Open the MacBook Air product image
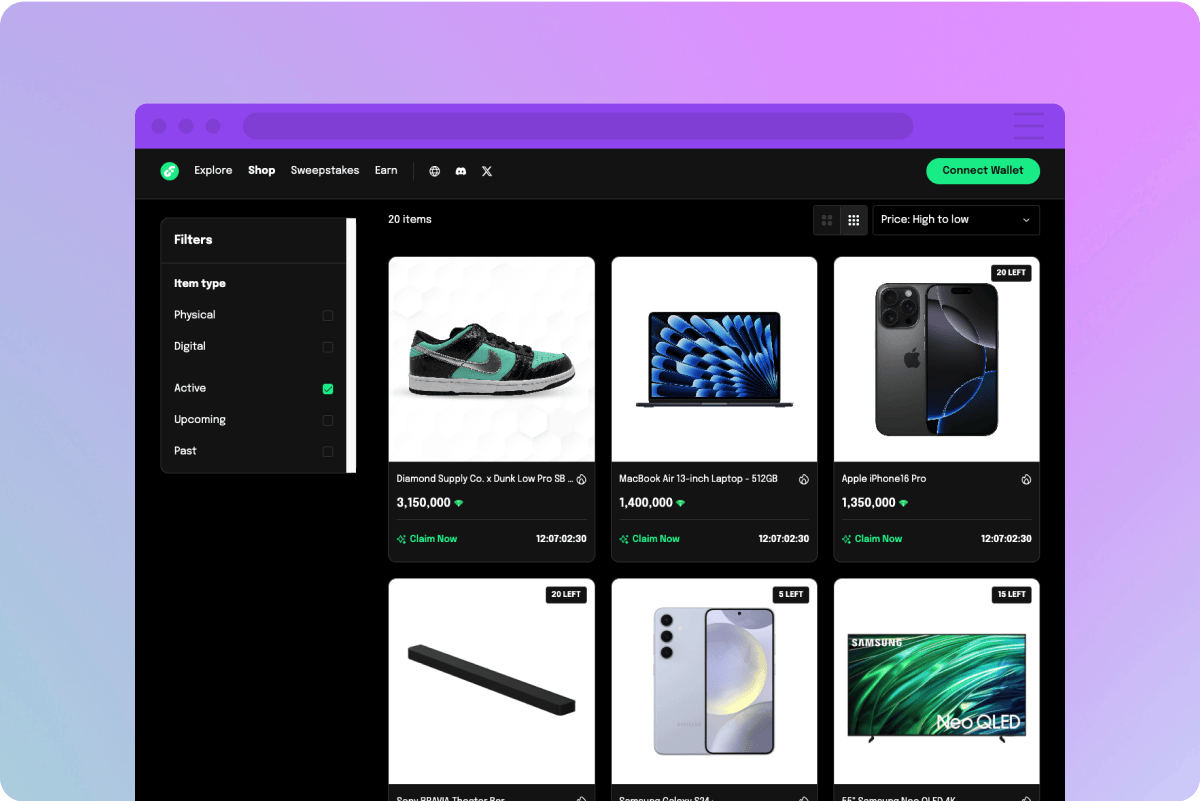Image resolution: width=1200 pixels, height=801 pixels. [x=714, y=360]
